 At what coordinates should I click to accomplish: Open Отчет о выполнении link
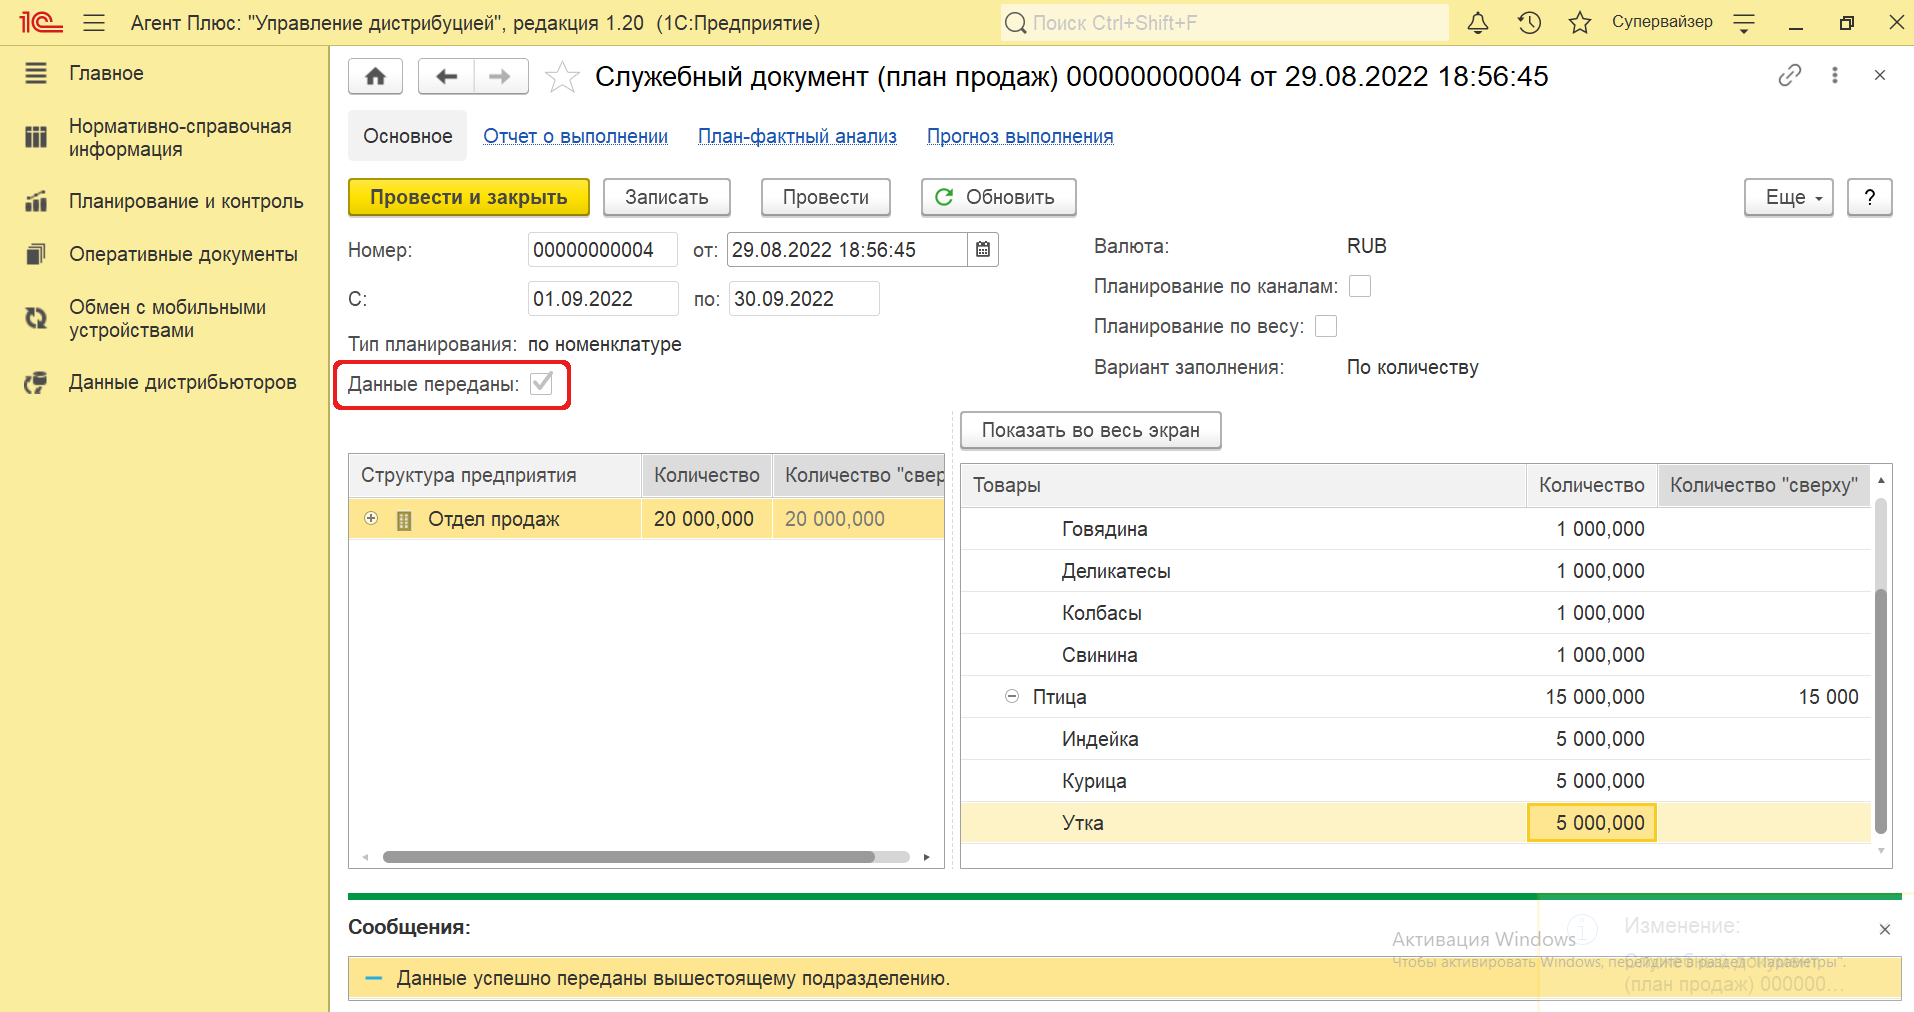[576, 136]
